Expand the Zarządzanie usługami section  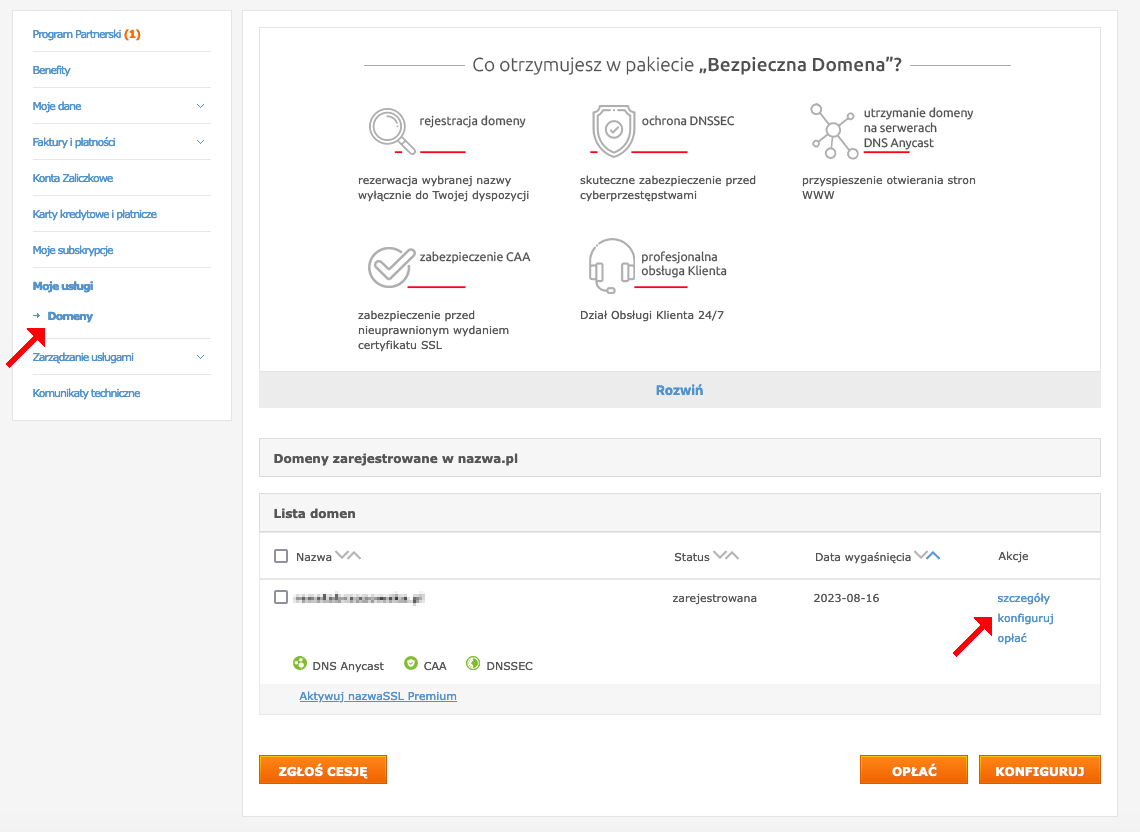[x=121, y=357]
